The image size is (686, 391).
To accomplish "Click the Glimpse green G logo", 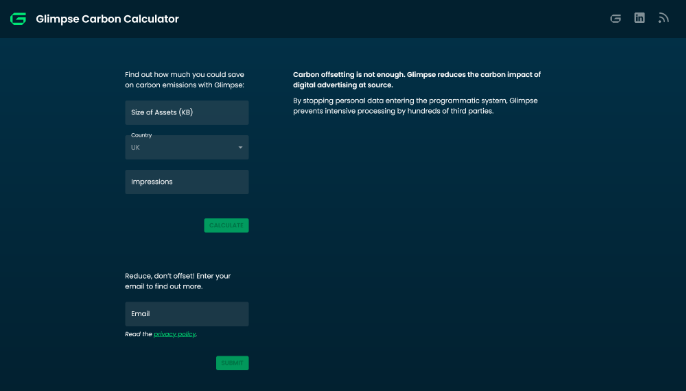I will click(x=18, y=19).
